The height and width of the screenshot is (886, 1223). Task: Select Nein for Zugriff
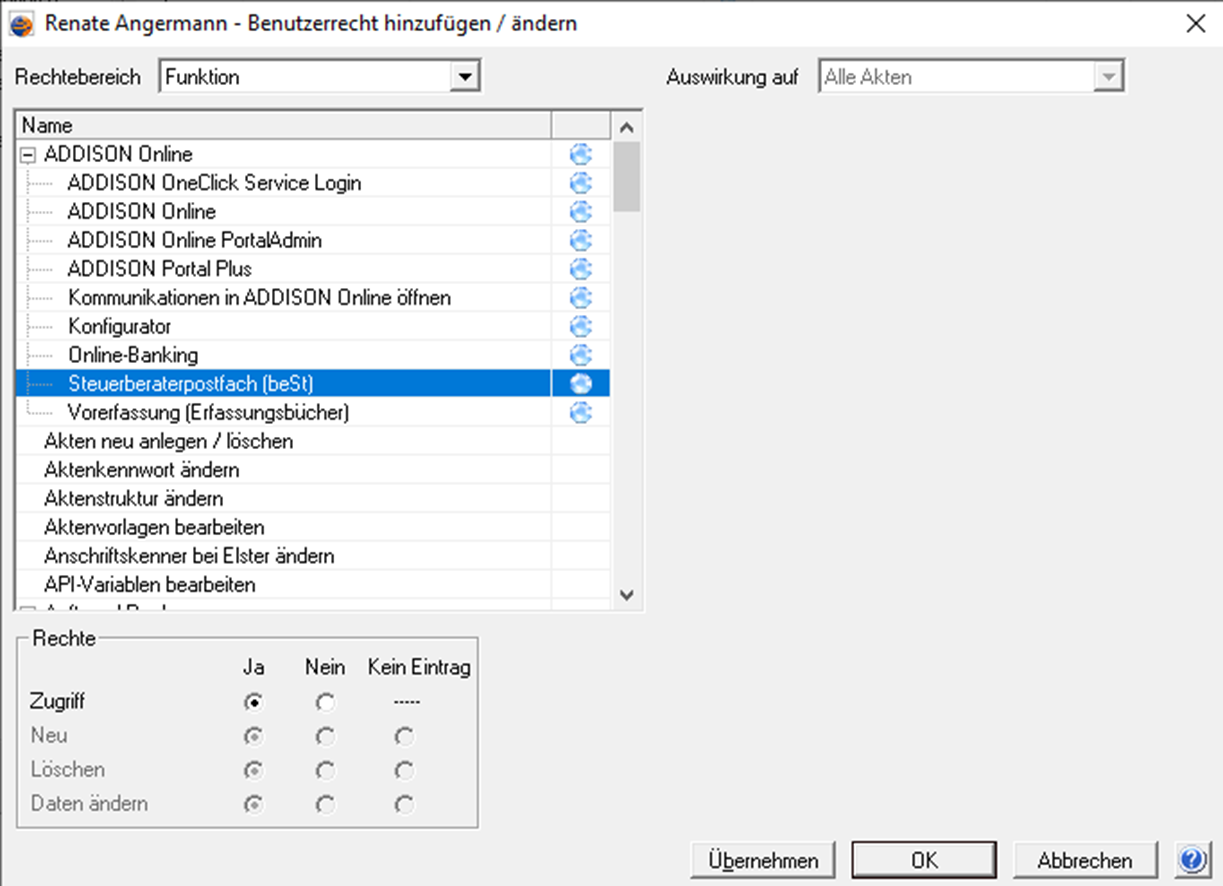[325, 702]
